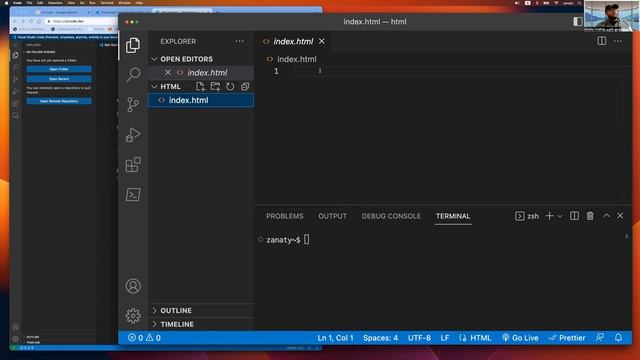Select the TERMINAL tab
Image resolution: width=640 pixels, height=360 pixels.
point(453,216)
